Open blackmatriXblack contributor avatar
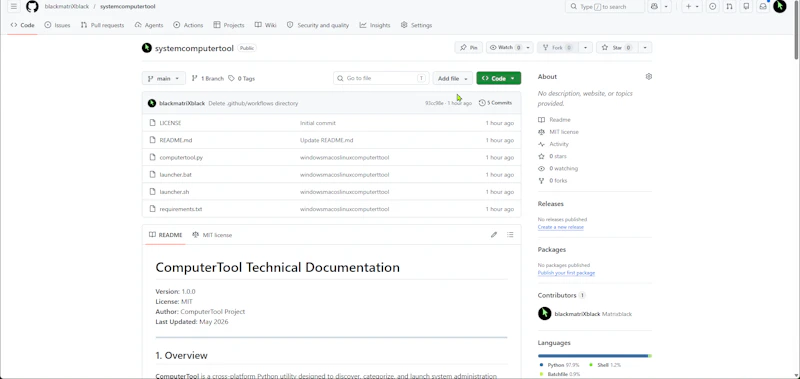This screenshot has width=800, height=379. click(x=544, y=314)
